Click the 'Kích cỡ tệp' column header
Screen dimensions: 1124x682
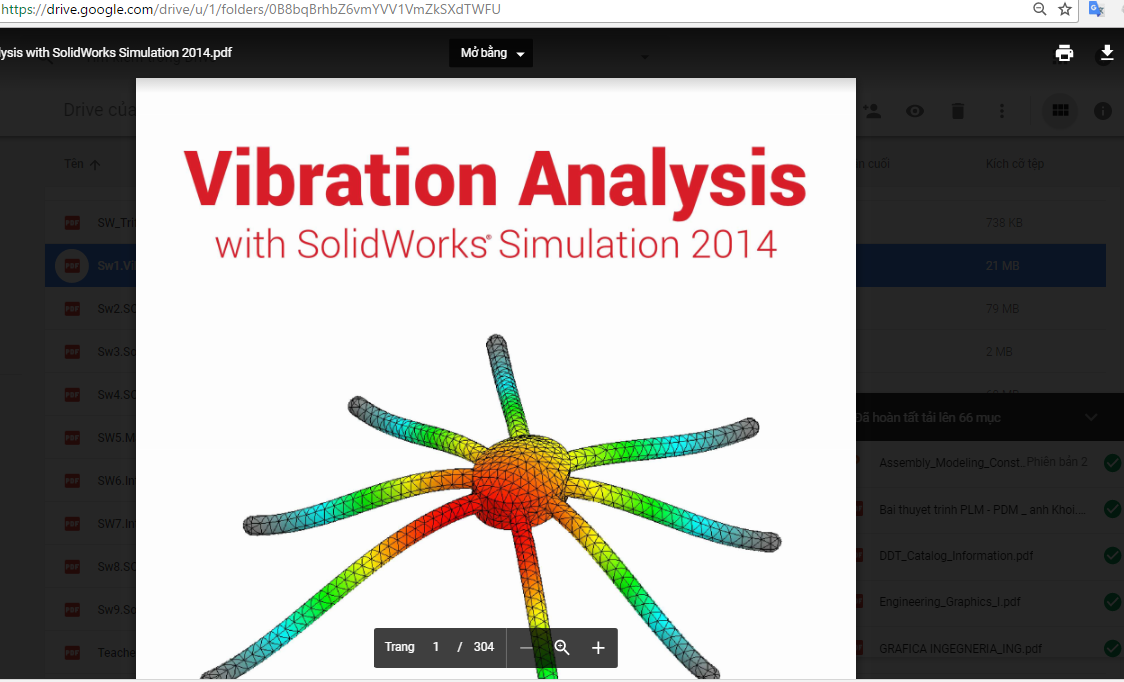click(1014, 164)
